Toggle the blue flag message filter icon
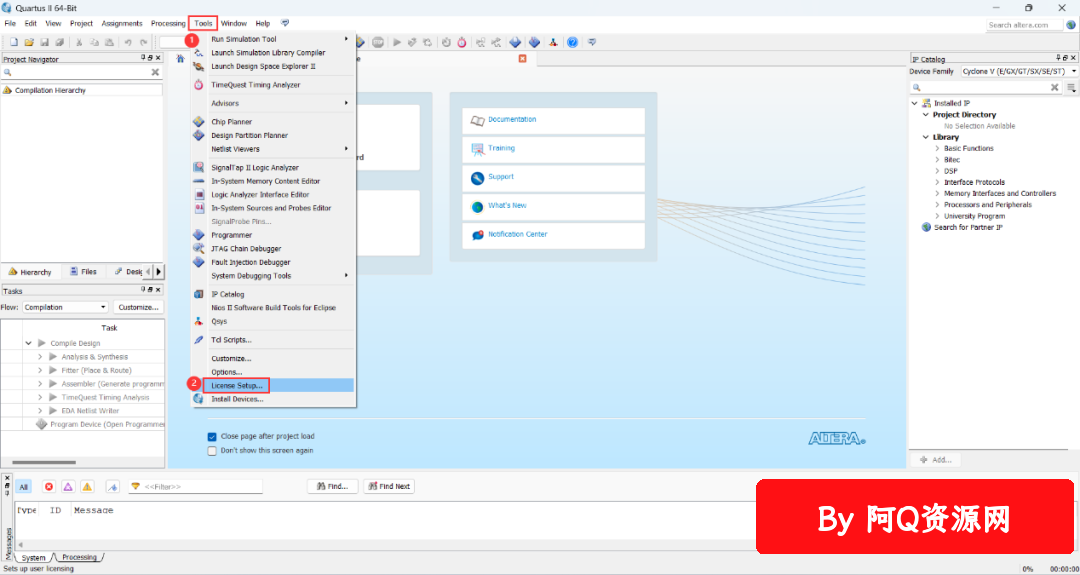The width and height of the screenshot is (1080, 575). (x=114, y=486)
